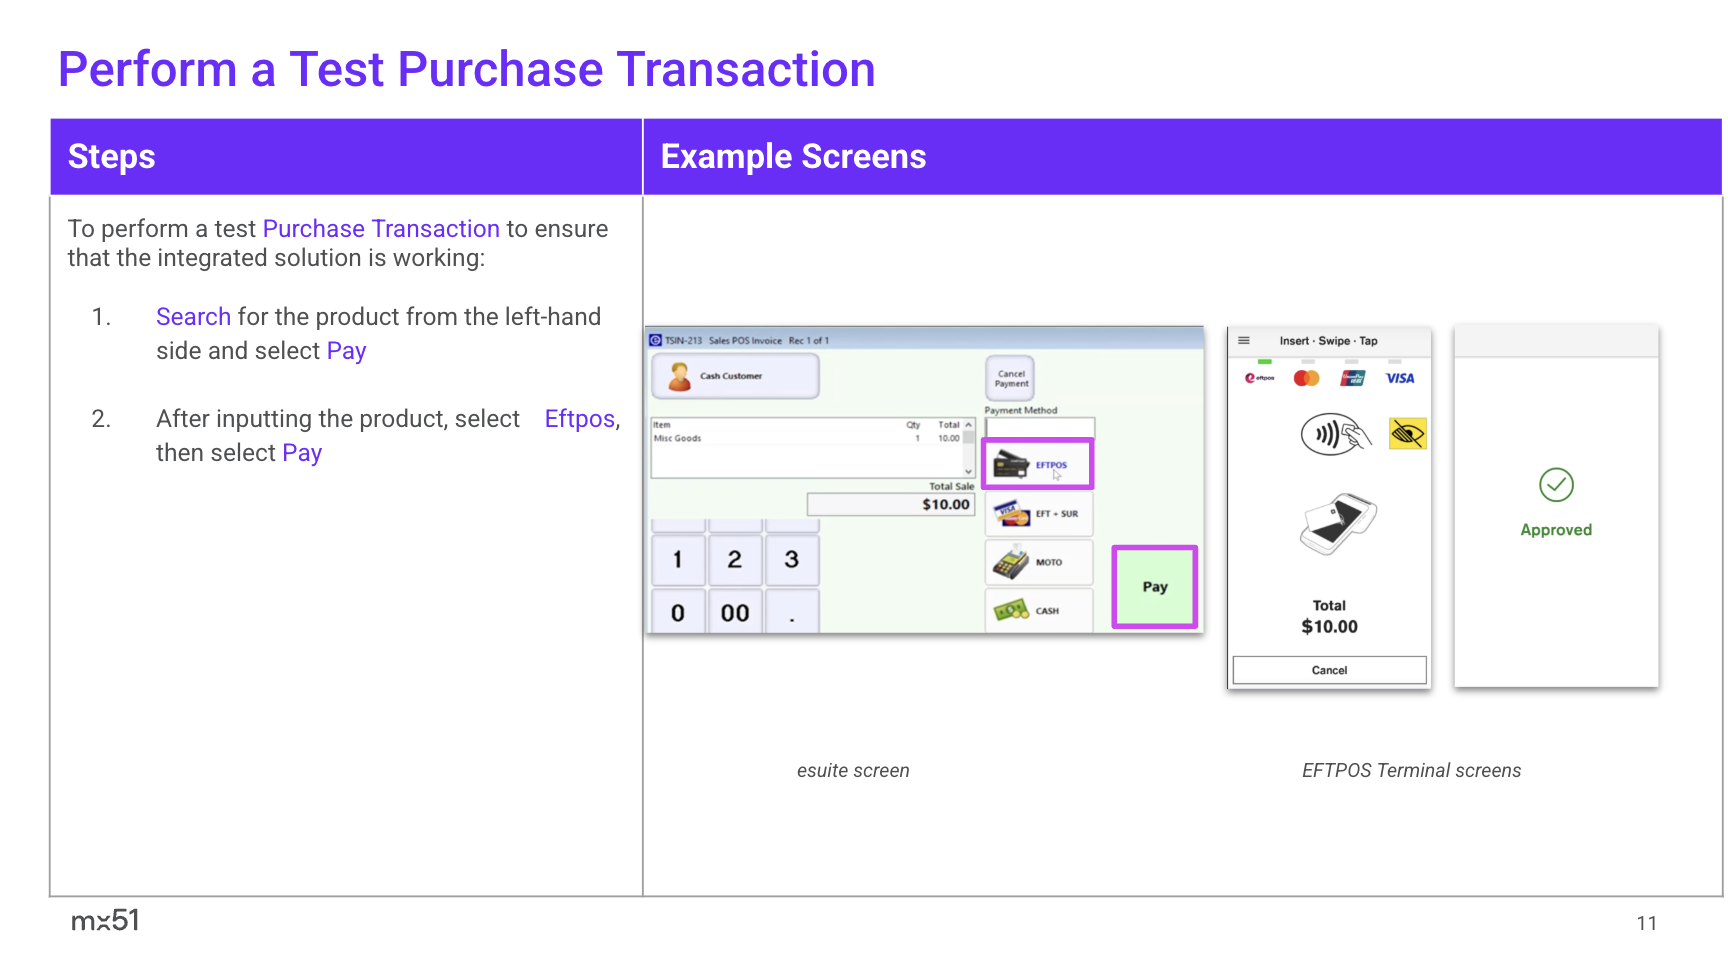Select the MOTO payment terminal option
The height and width of the screenshot is (960, 1728).
1039,562
